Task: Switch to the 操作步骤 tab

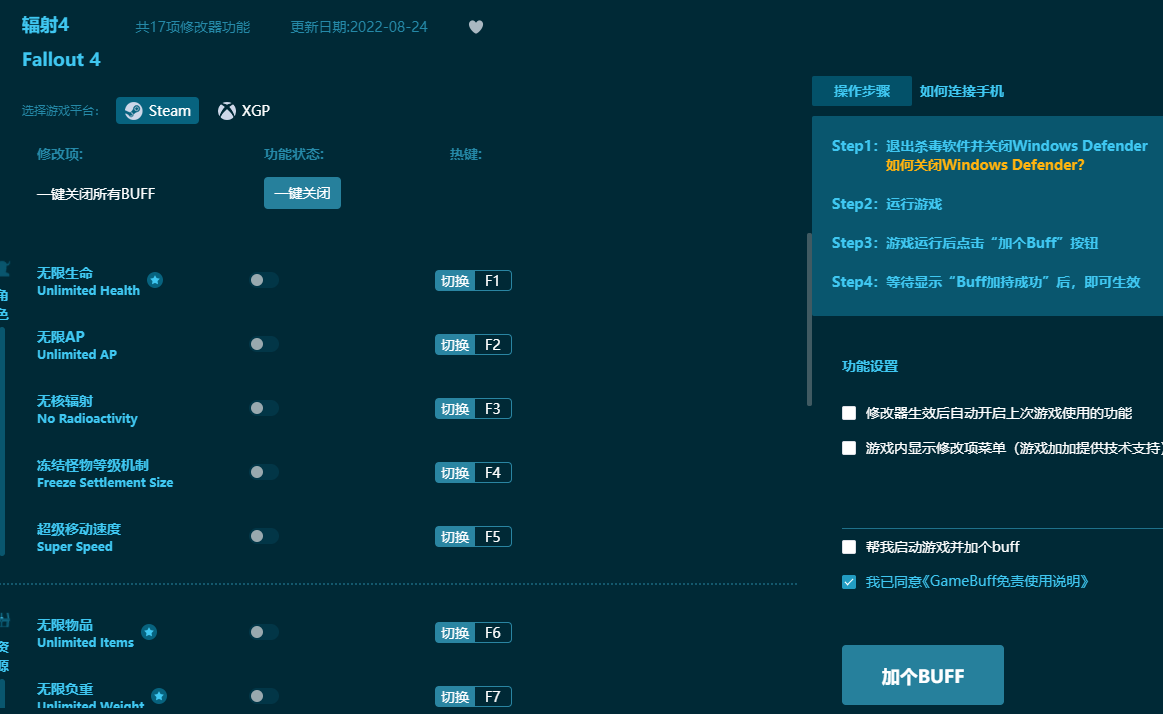Action: pyautogui.click(x=862, y=91)
